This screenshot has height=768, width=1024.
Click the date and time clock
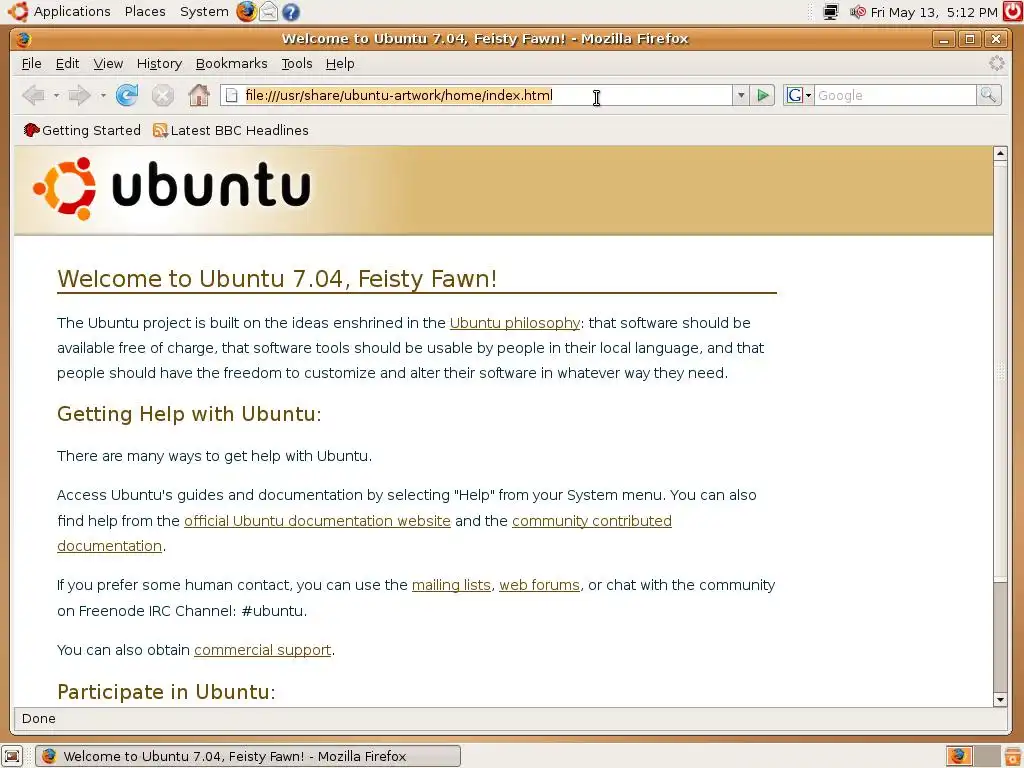tap(934, 12)
